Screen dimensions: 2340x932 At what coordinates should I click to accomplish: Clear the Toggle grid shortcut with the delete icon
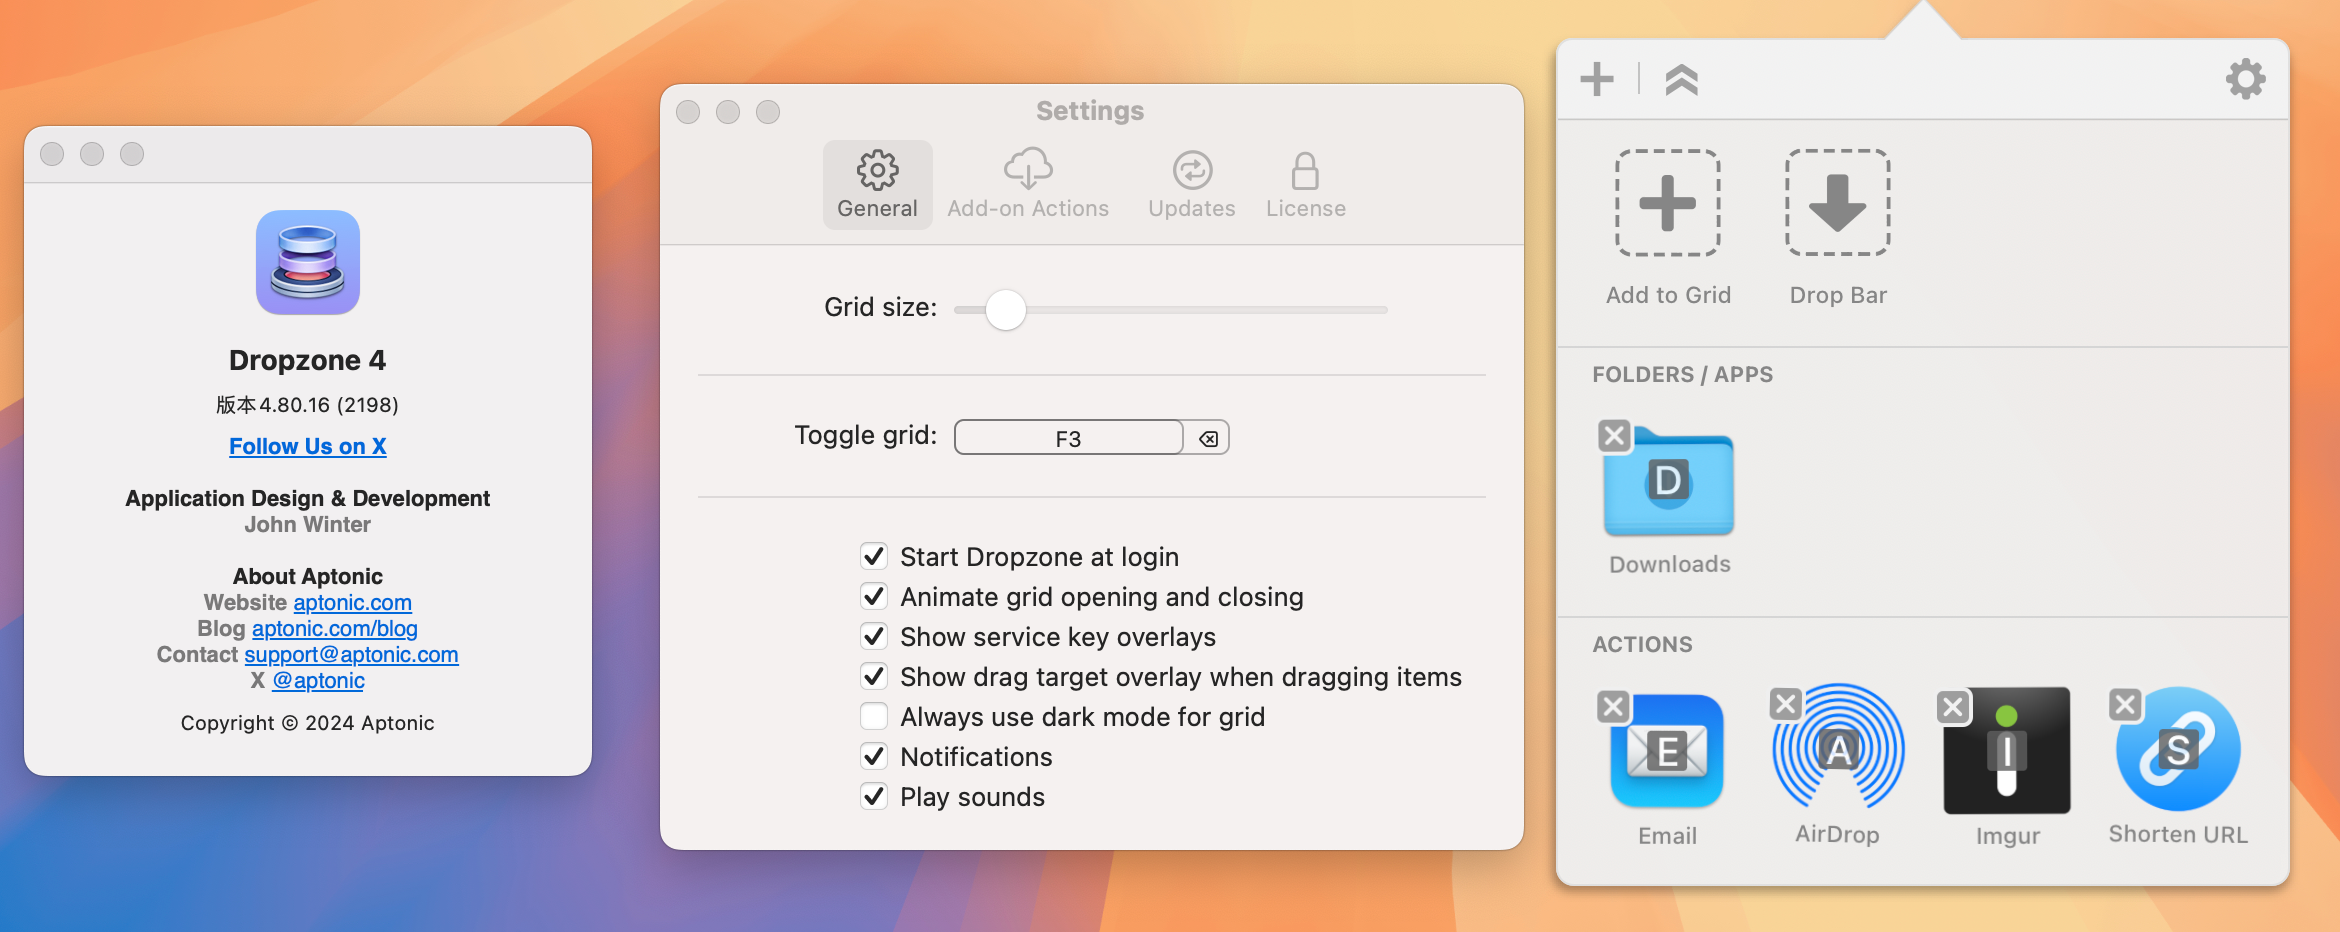click(1208, 438)
